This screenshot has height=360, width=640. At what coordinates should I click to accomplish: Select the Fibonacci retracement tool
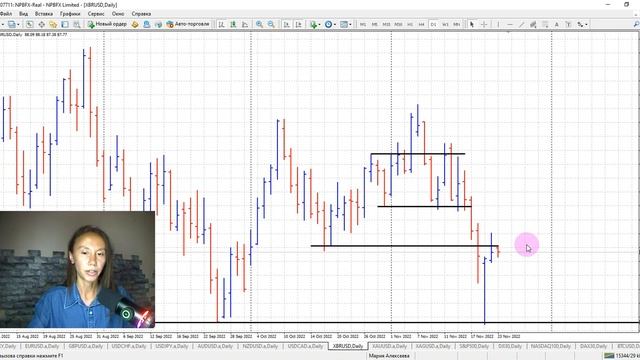point(545,24)
